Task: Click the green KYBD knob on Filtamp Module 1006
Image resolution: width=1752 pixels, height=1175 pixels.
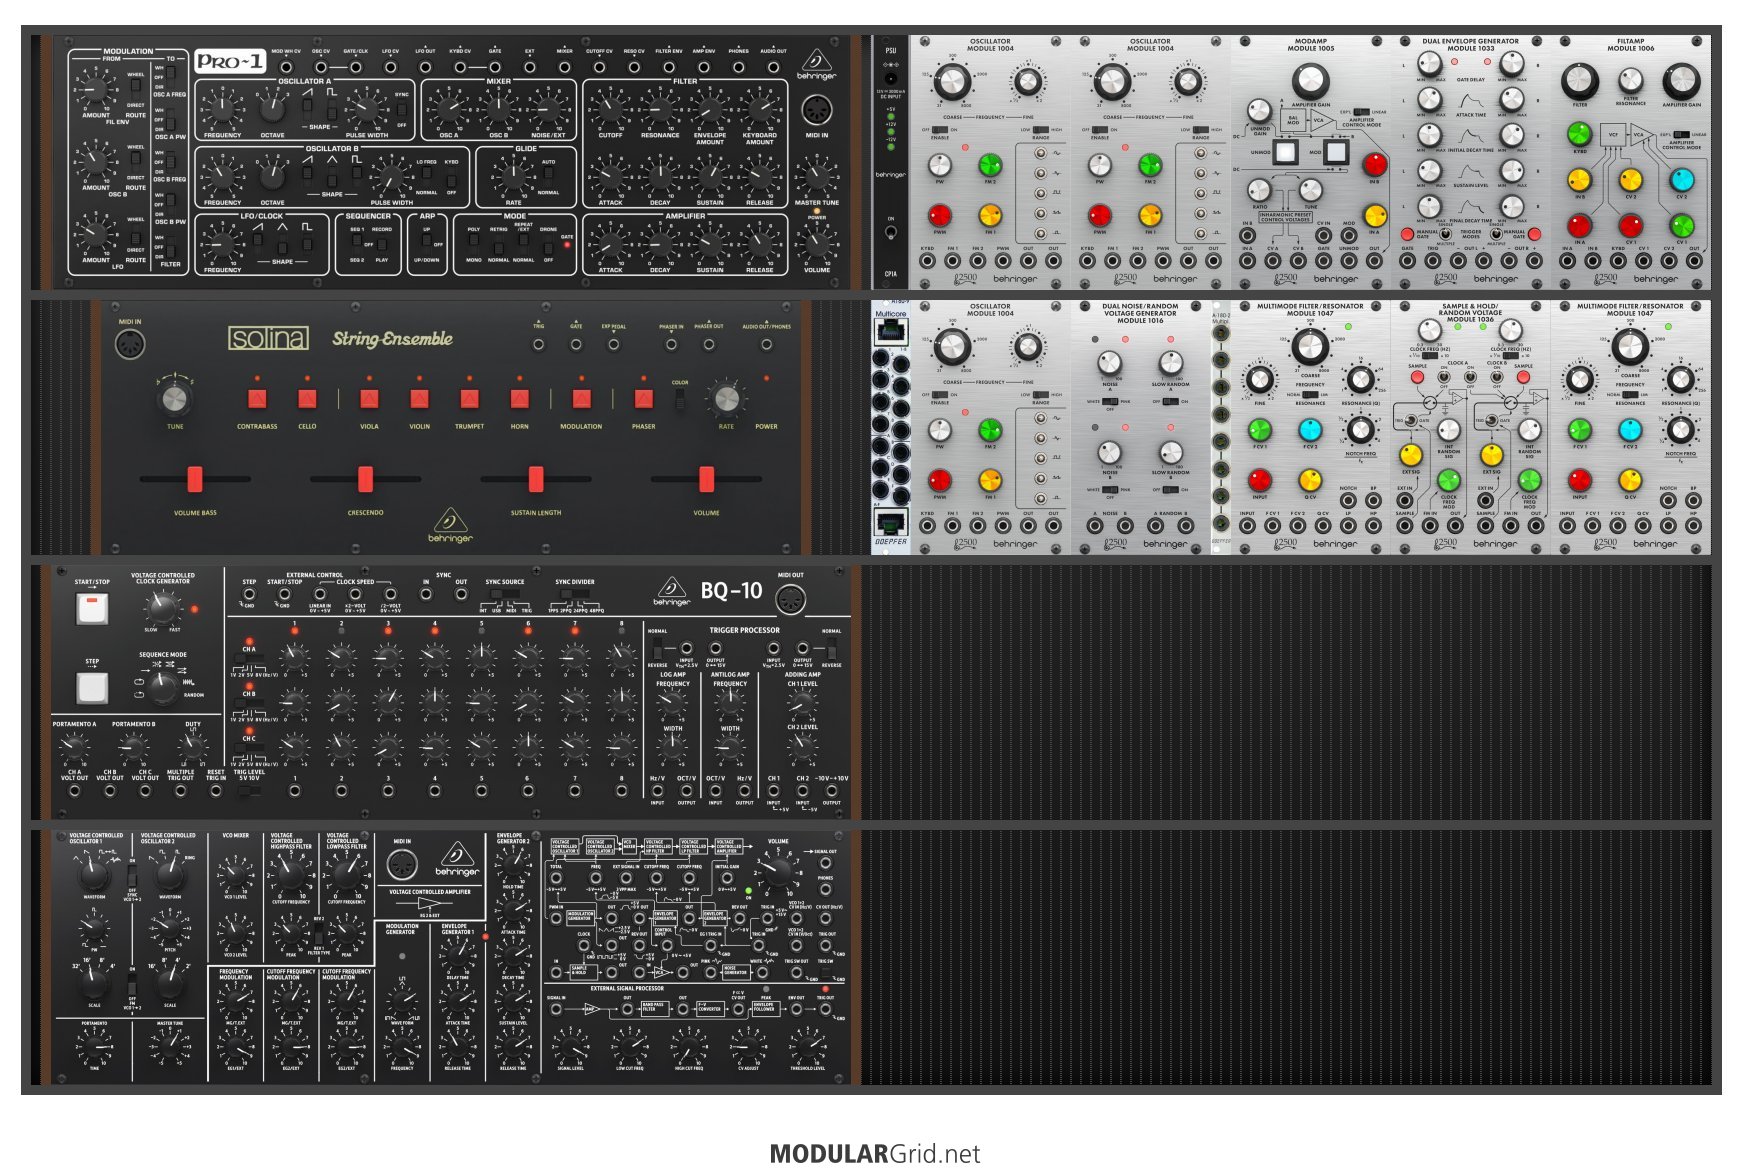Action: (x=1579, y=133)
